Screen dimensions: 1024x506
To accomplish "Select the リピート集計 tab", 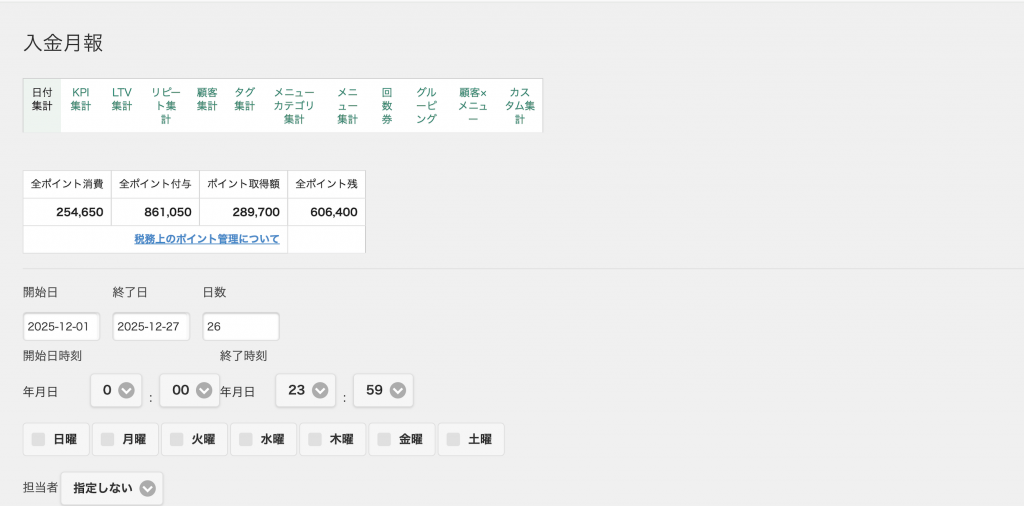I will [x=166, y=105].
